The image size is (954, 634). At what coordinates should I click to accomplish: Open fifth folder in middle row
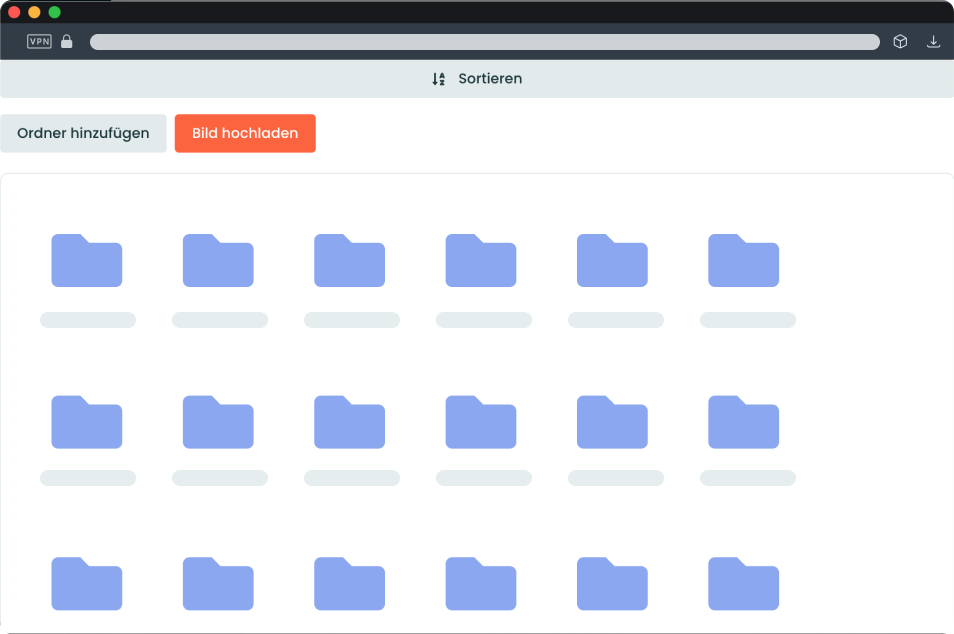point(613,422)
